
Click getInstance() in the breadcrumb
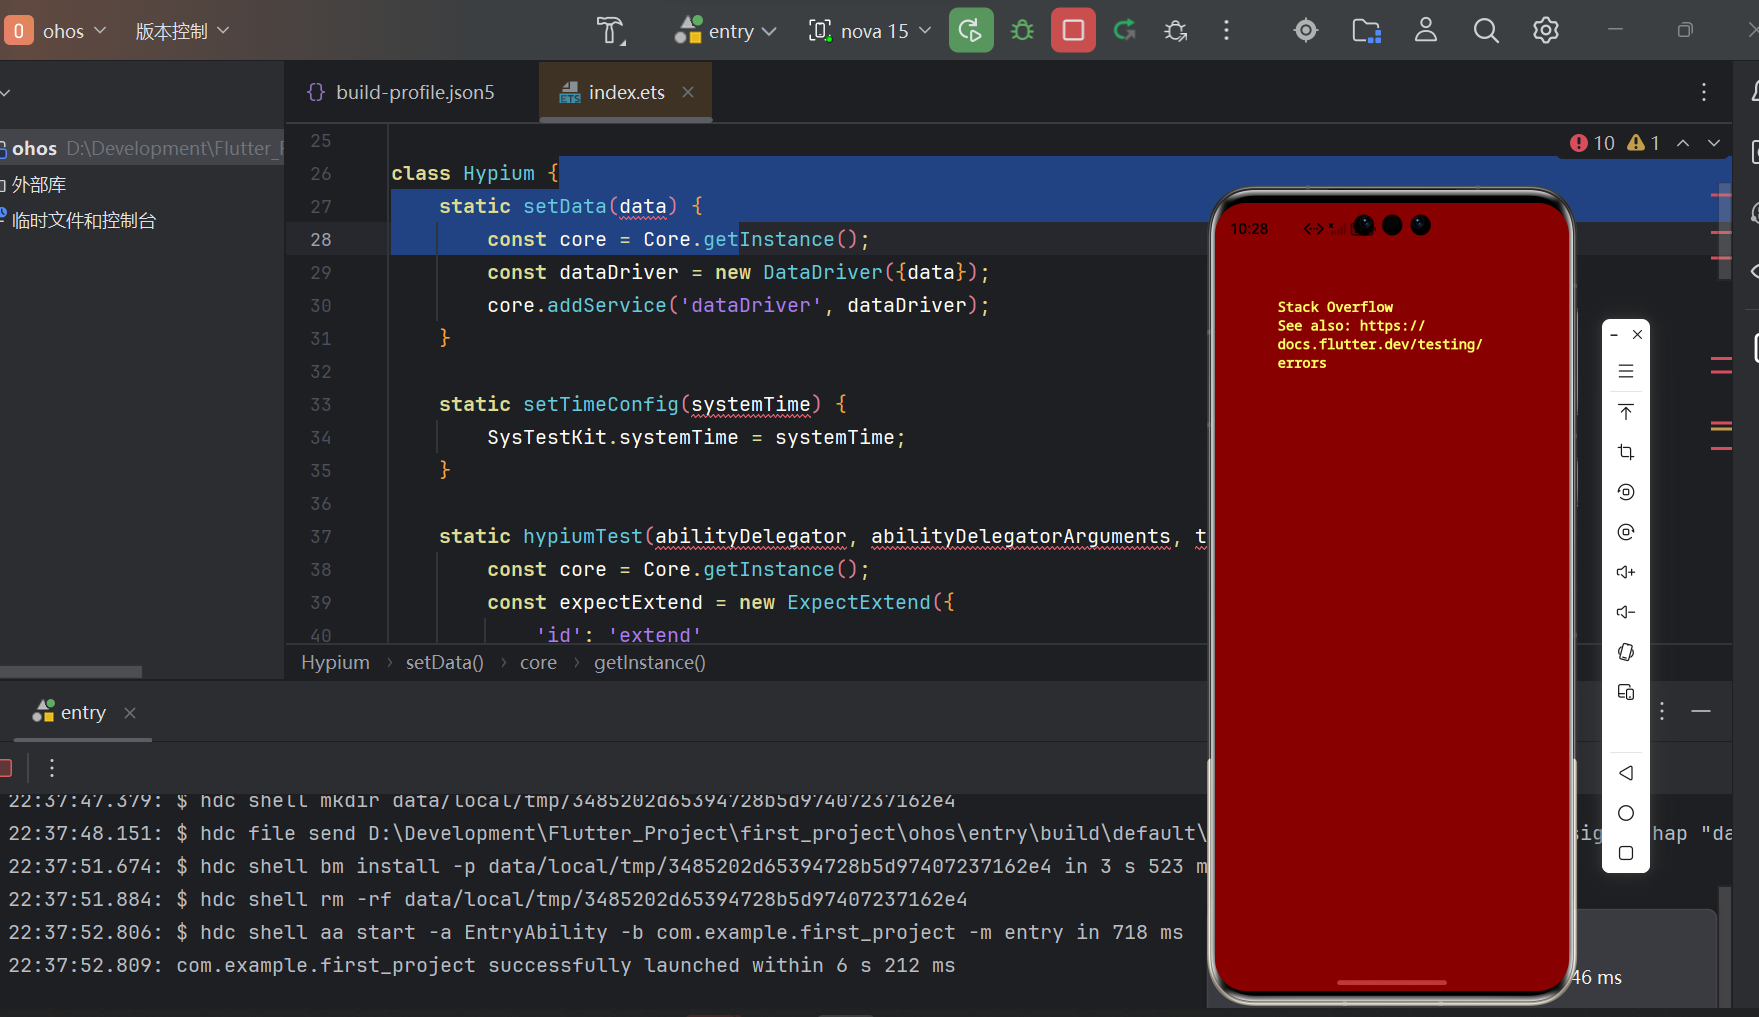click(650, 662)
